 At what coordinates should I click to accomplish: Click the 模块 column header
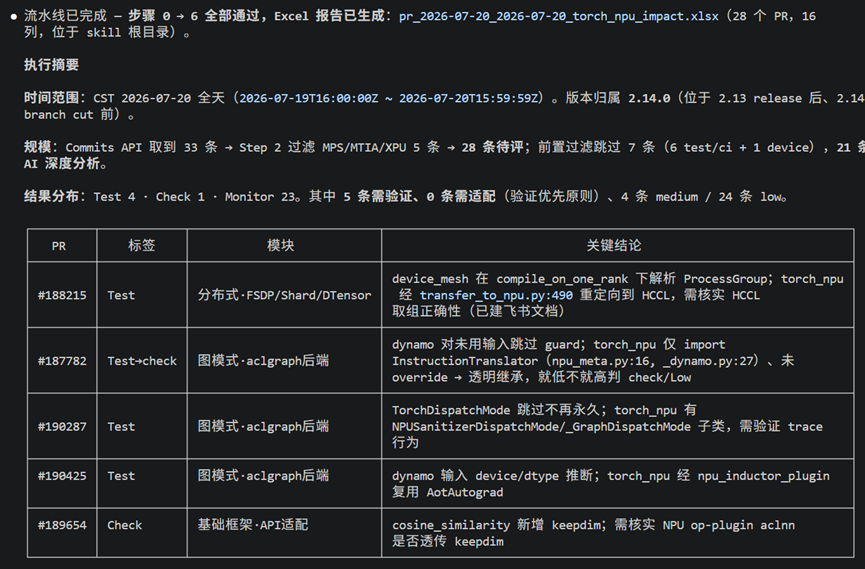click(x=281, y=245)
